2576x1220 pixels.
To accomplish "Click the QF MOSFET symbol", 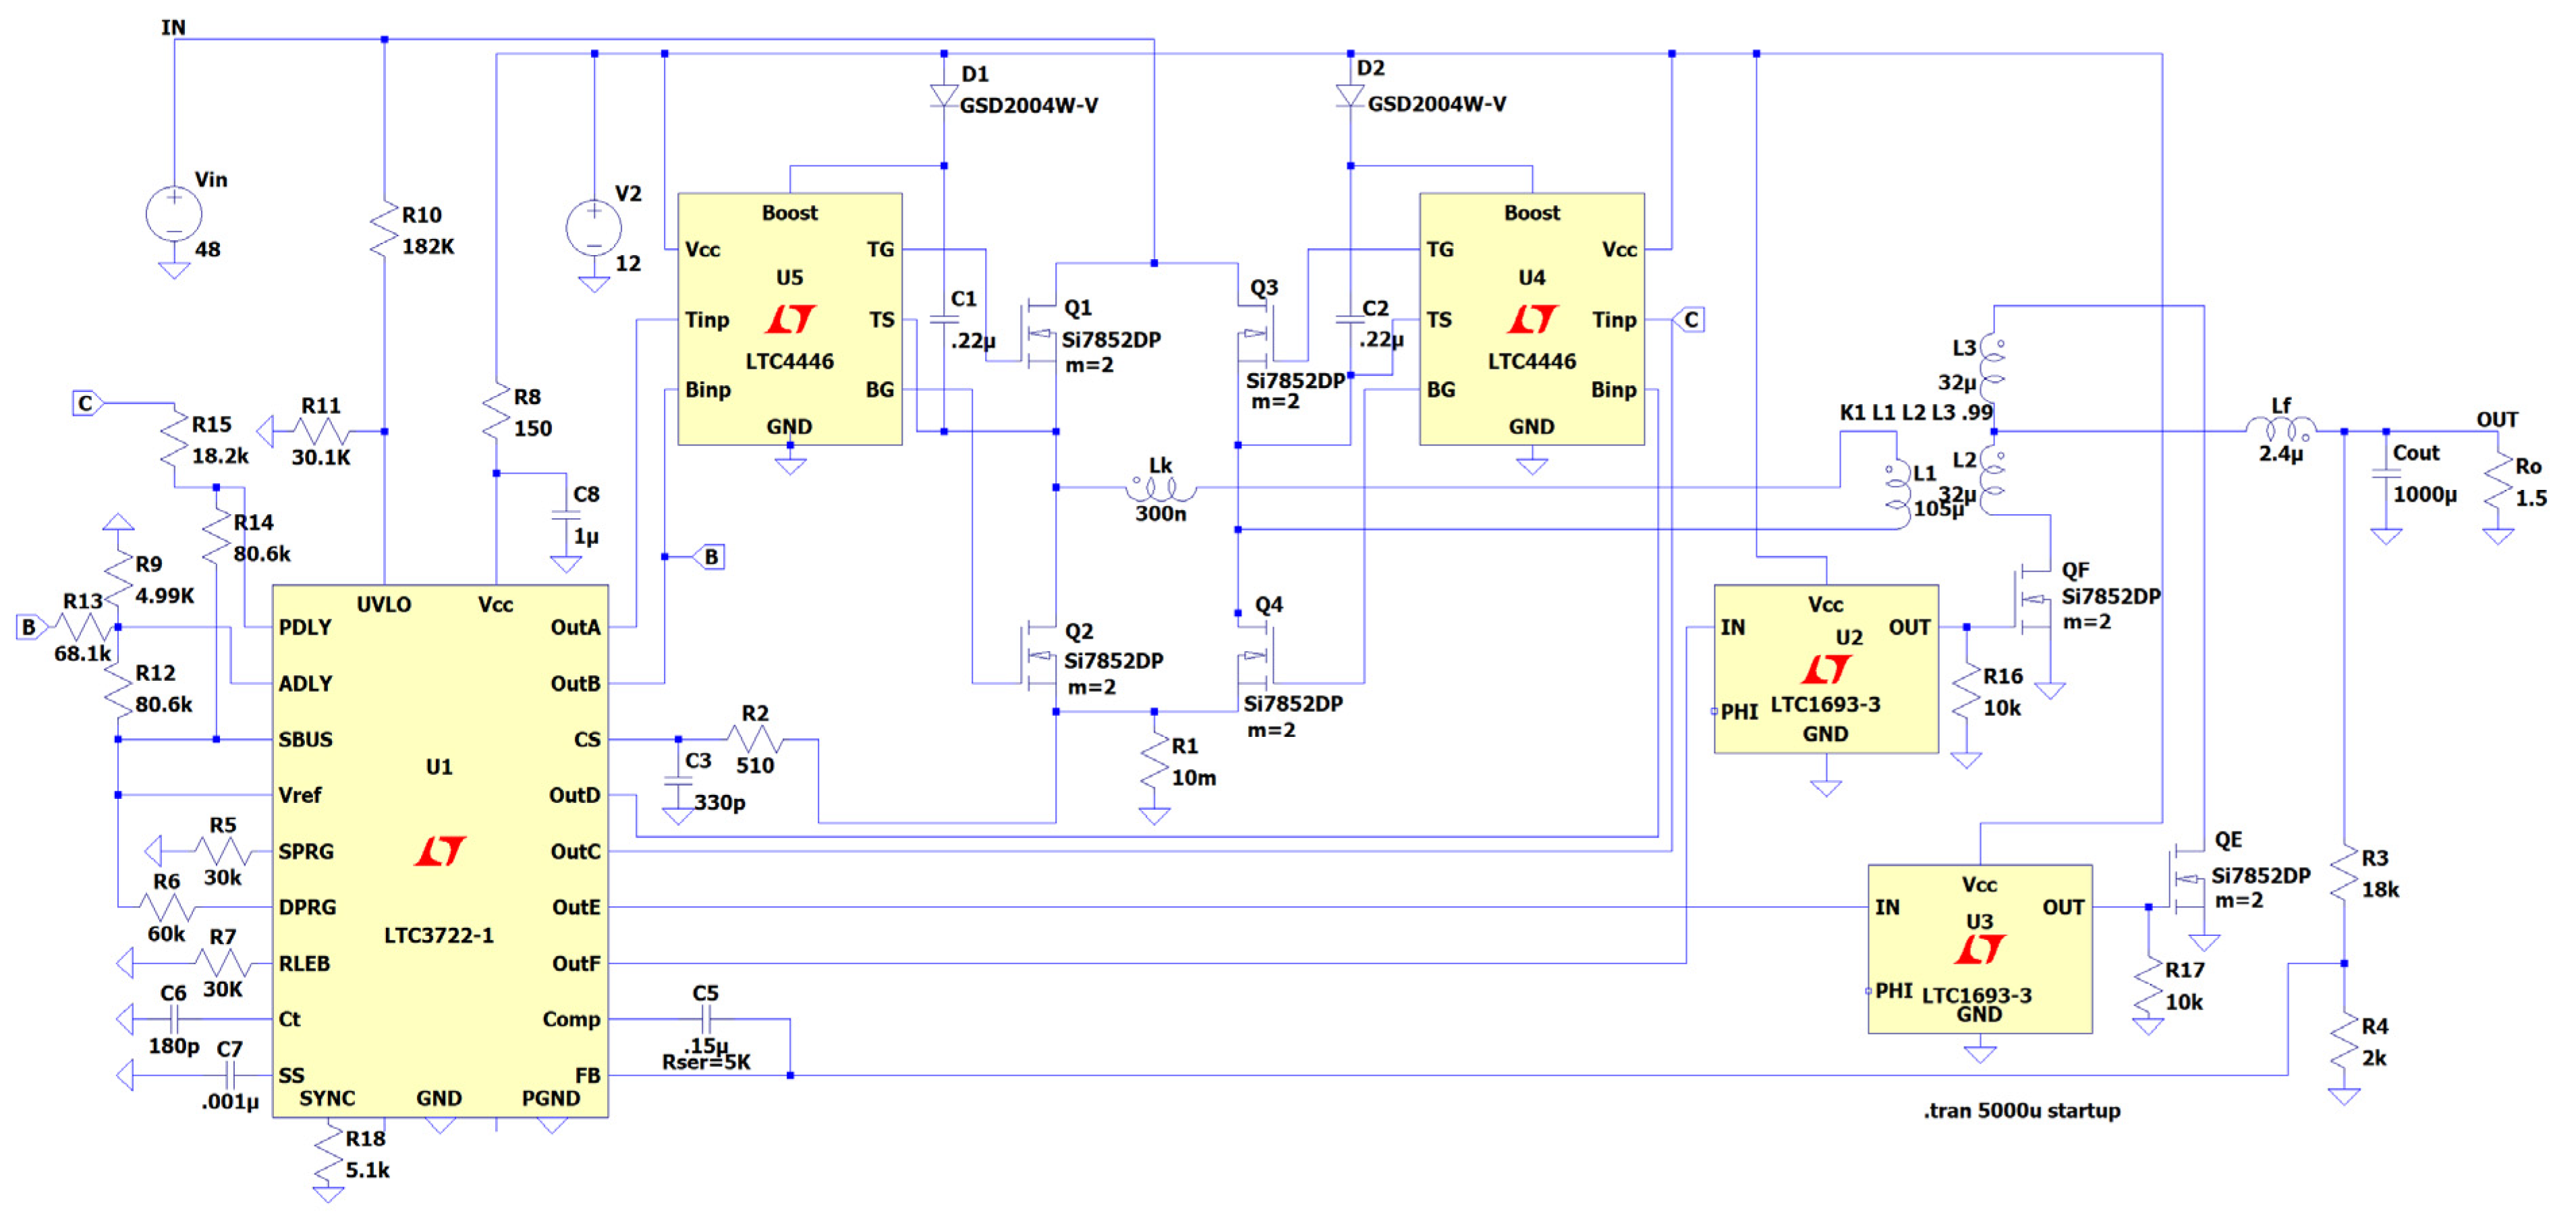I will click(2035, 600).
